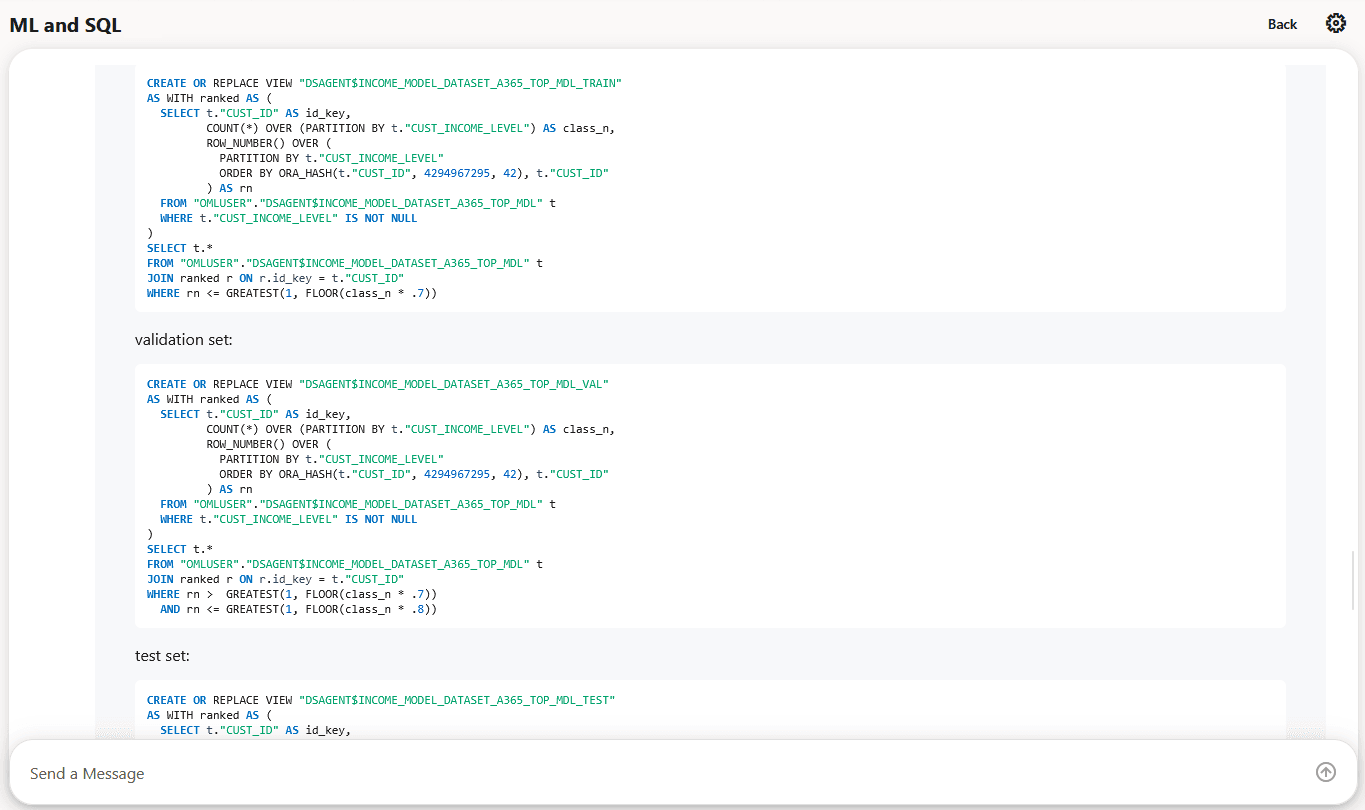Click the "IS NOT NULL" line in validation code
Viewport: 1365px width, 810px height.
(289, 519)
